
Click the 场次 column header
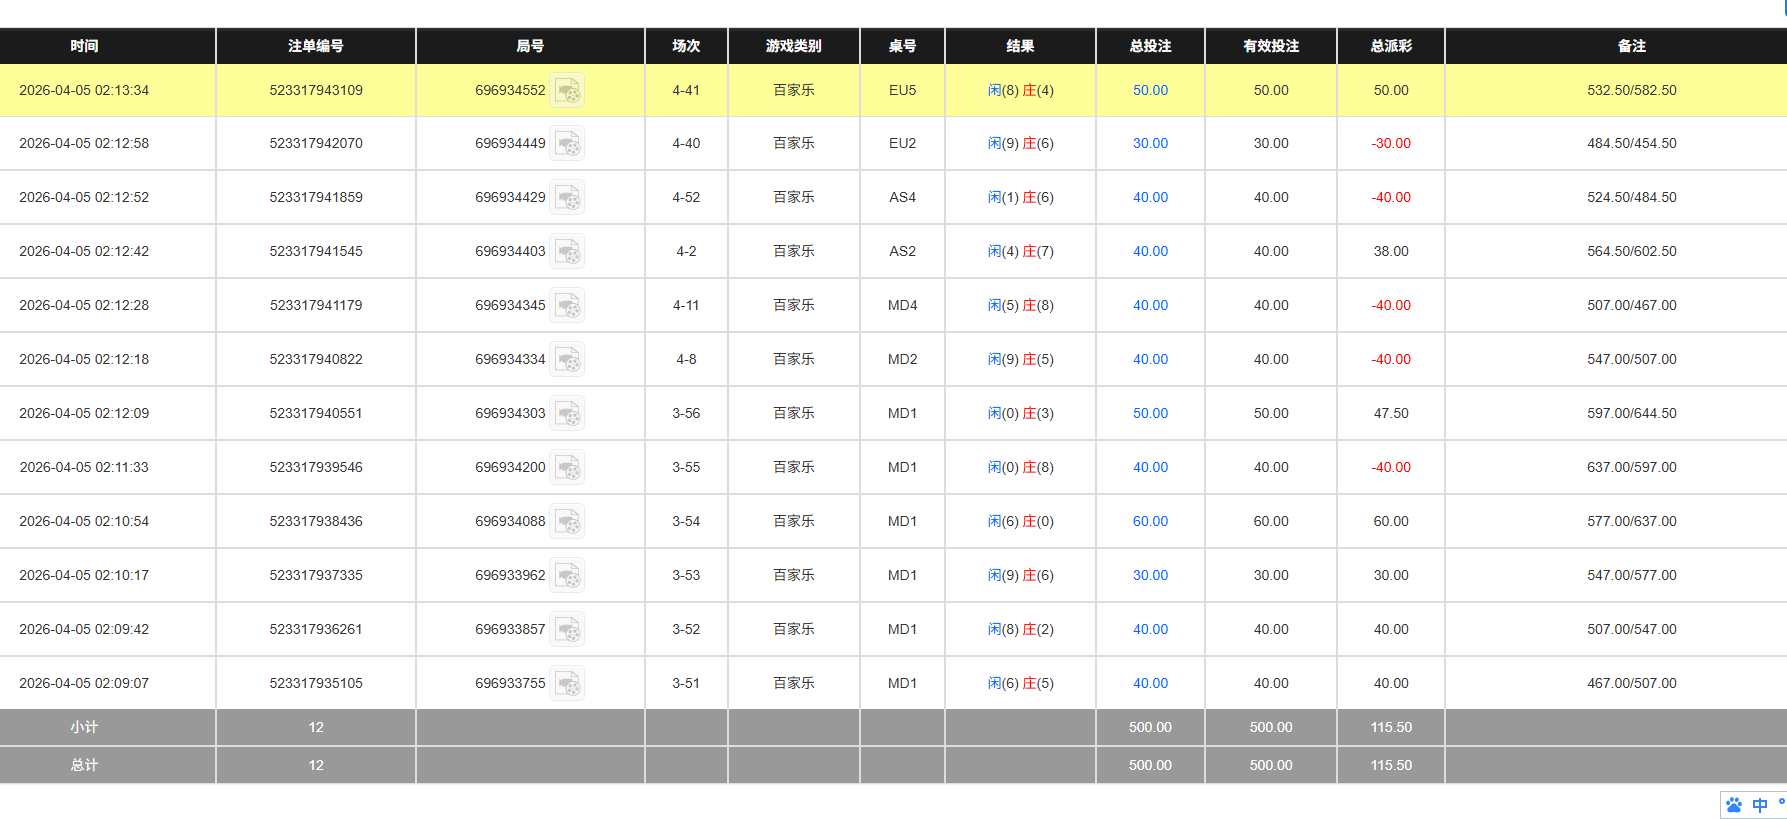pos(686,46)
